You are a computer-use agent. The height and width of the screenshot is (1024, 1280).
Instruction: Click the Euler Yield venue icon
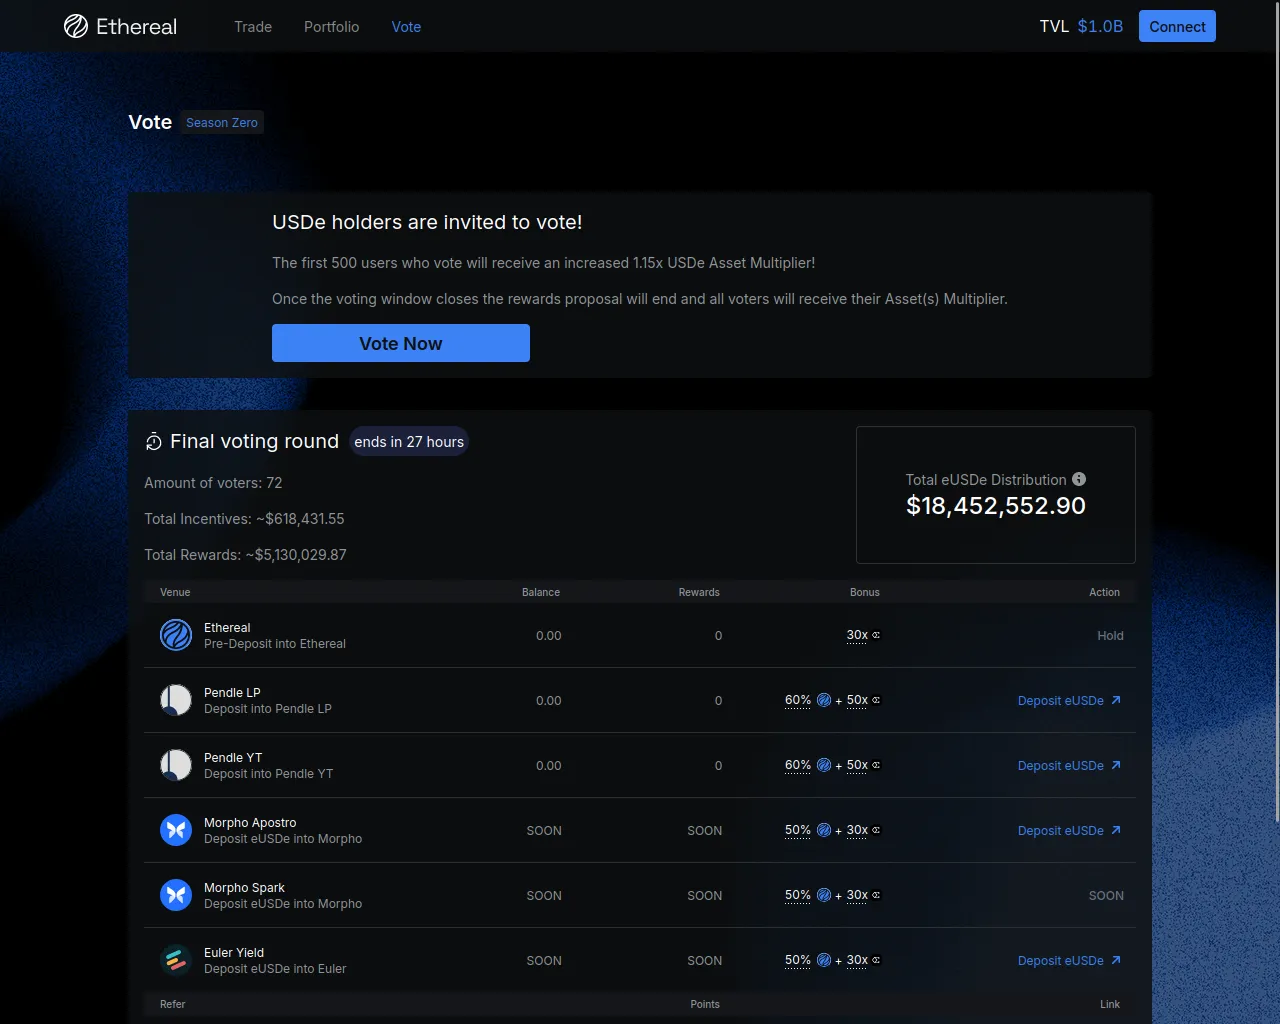[176, 960]
